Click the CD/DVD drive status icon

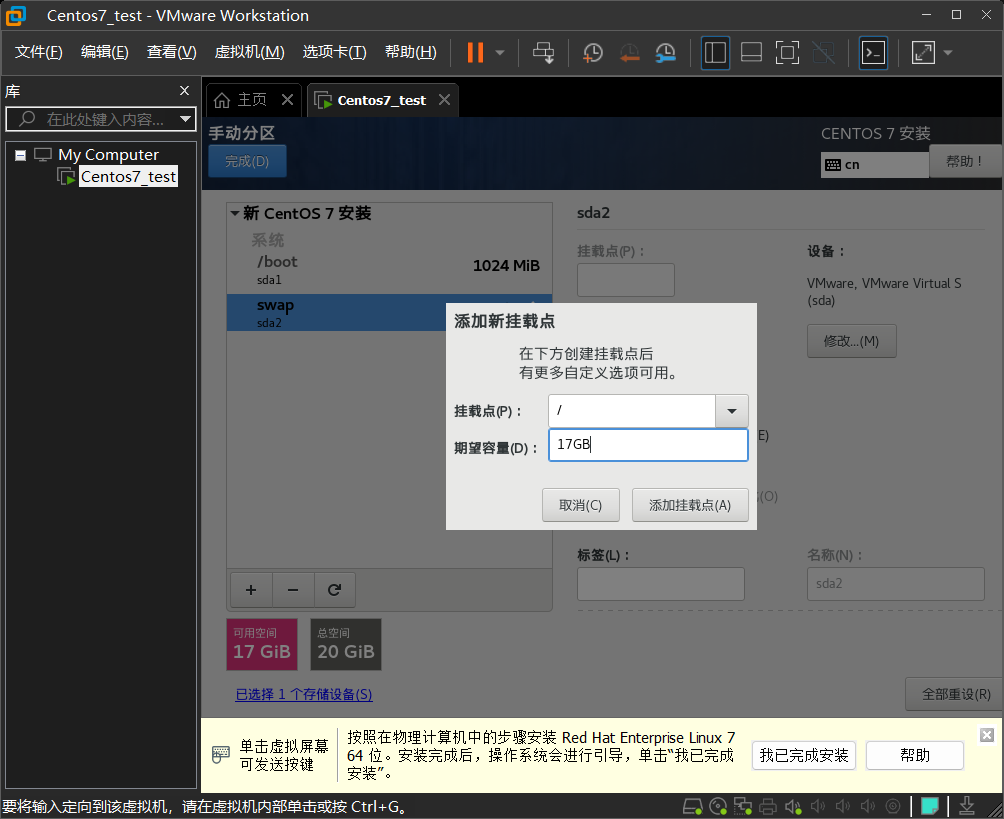coord(718,807)
